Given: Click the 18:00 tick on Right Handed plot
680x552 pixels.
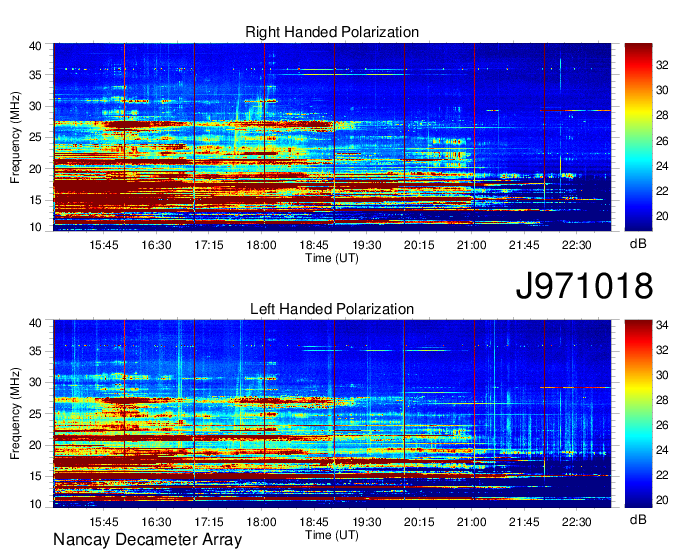Looking at the screenshot, I should pos(262,245).
